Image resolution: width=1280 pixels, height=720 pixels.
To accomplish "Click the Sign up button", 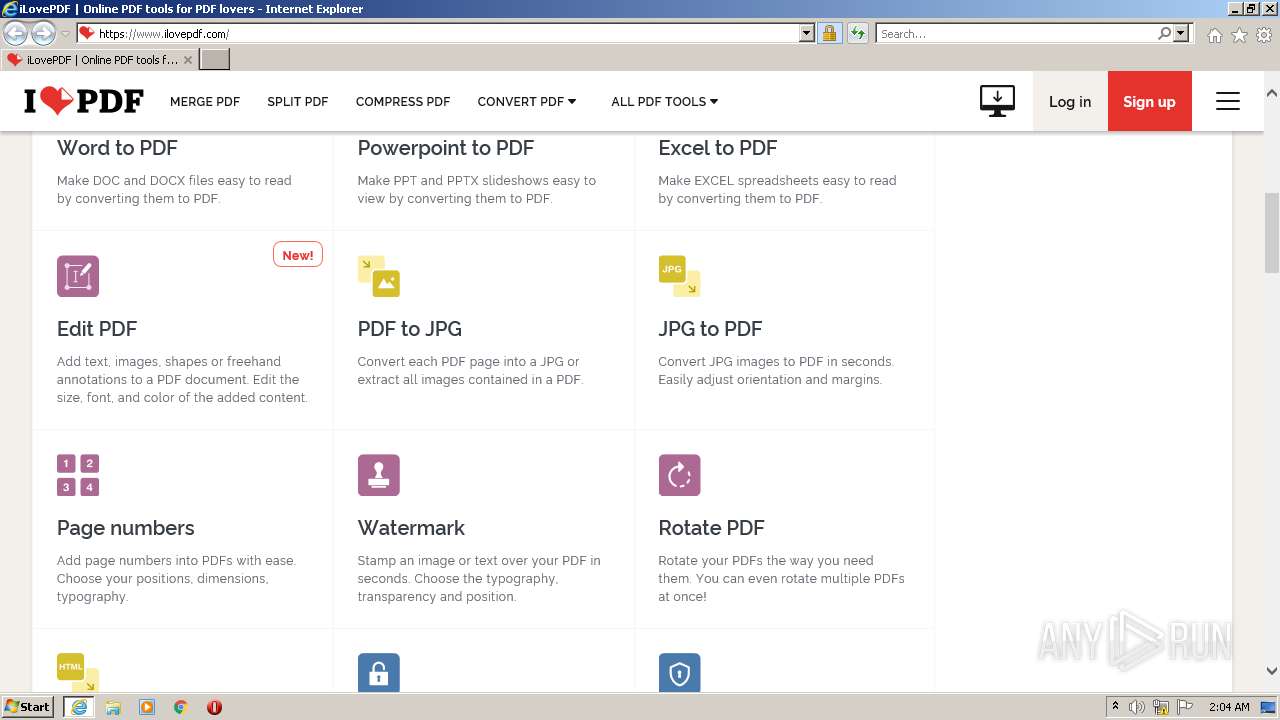I will [x=1149, y=101].
